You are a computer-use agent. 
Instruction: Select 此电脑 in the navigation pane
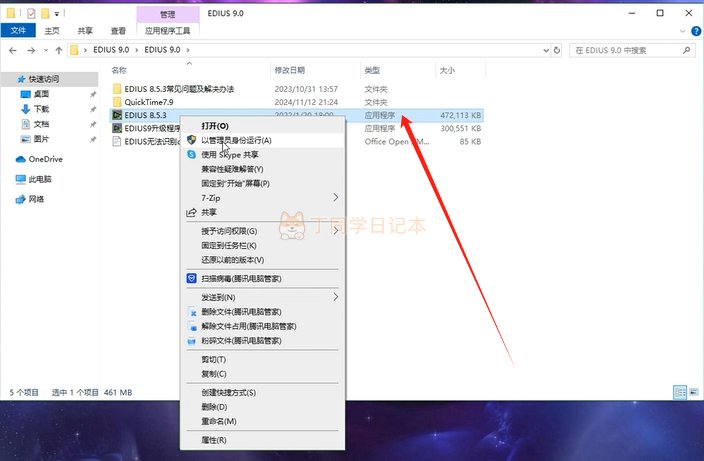click(x=34, y=179)
